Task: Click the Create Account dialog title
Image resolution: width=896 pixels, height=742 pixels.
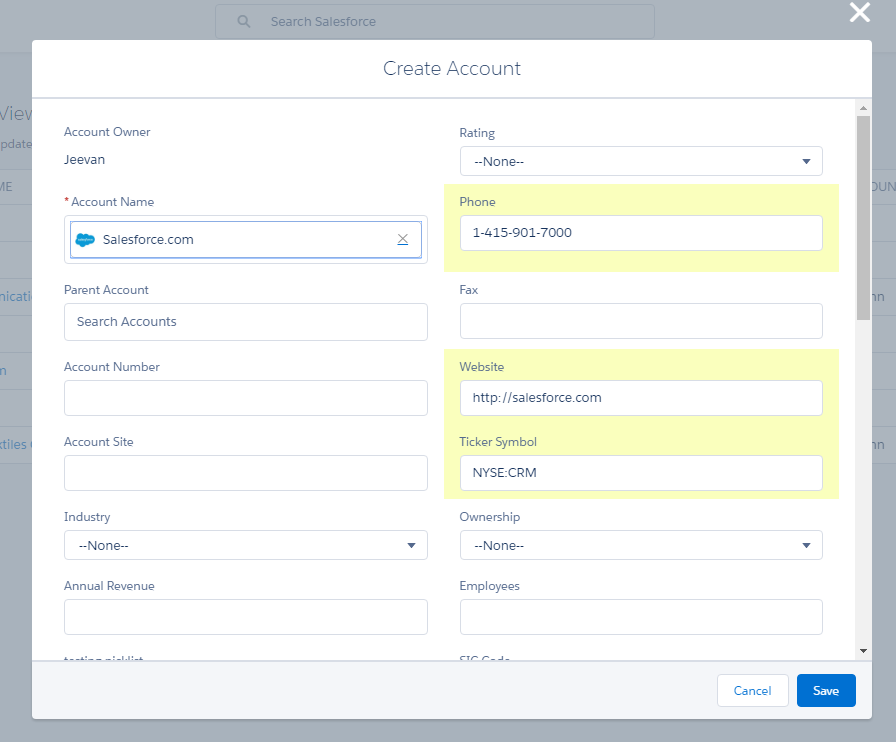Action: point(451,69)
